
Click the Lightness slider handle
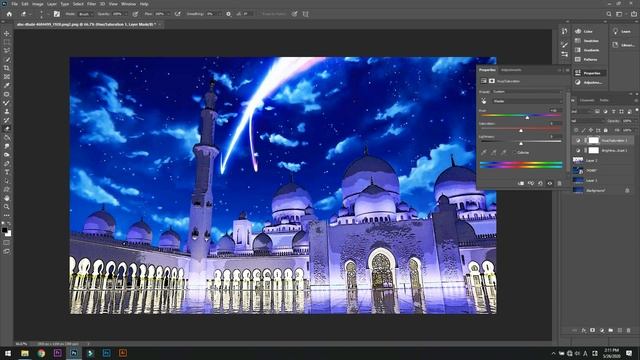pyautogui.click(x=521, y=144)
